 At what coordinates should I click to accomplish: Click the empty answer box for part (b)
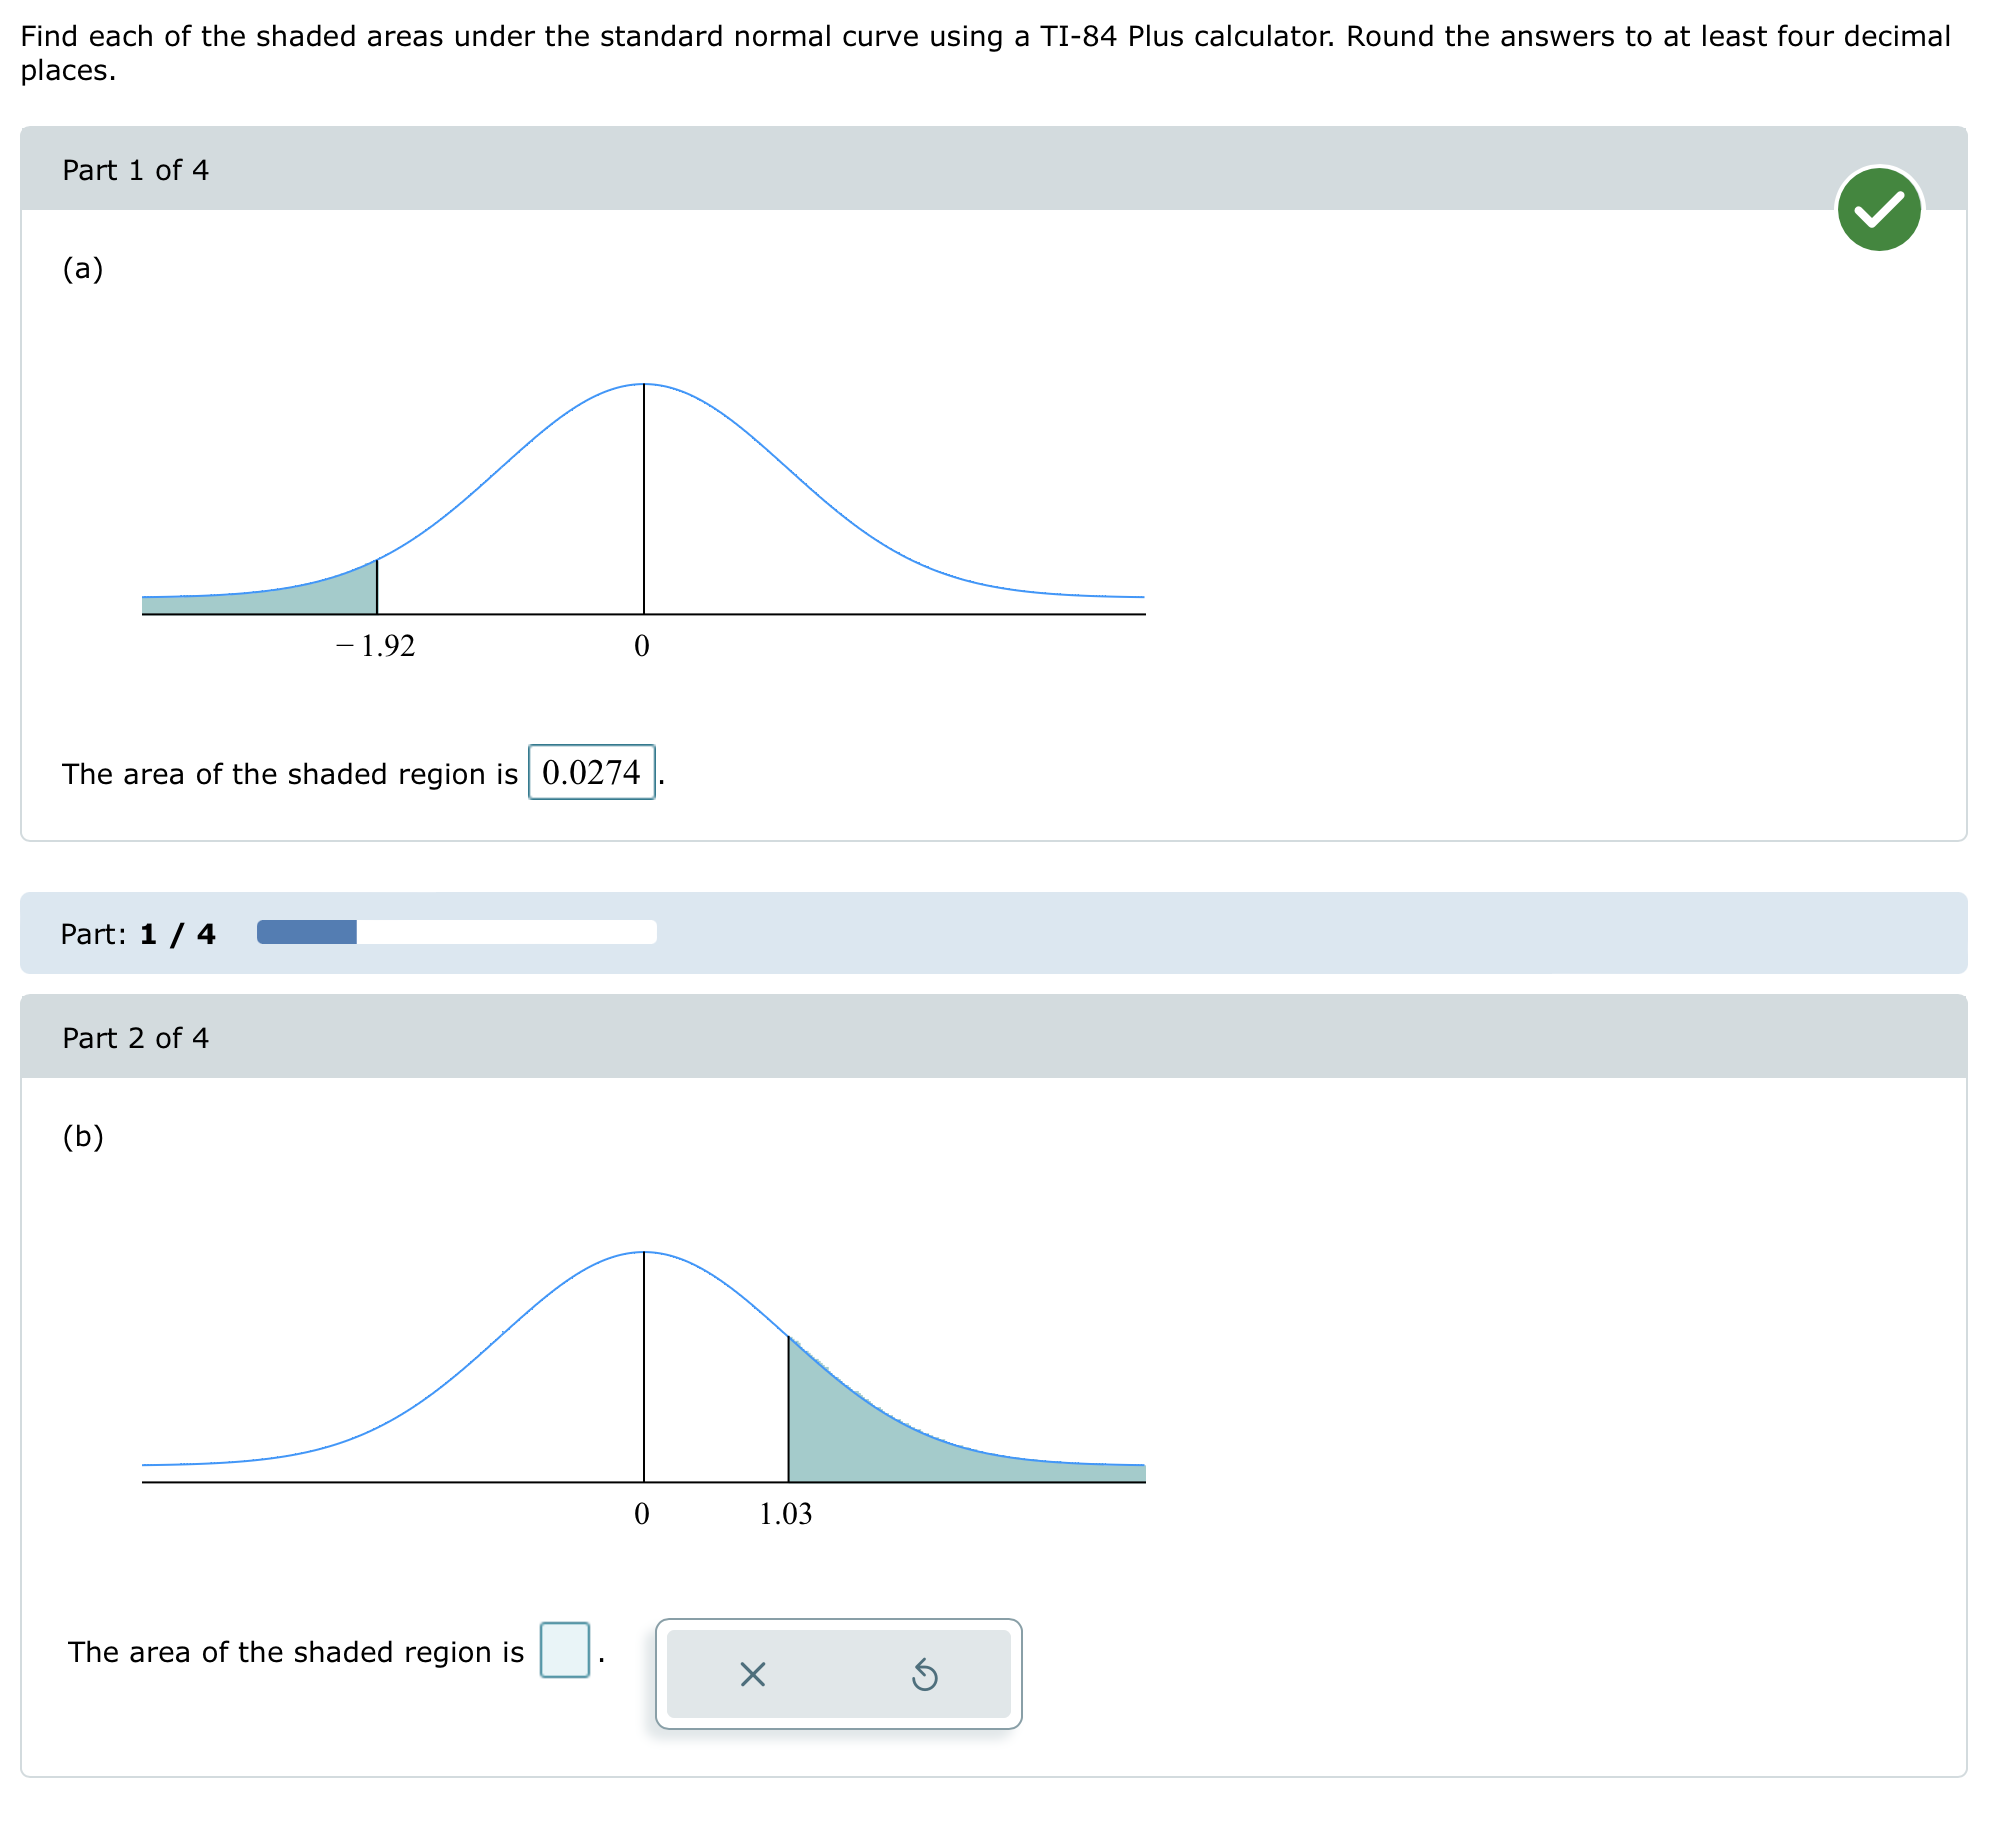563,1651
